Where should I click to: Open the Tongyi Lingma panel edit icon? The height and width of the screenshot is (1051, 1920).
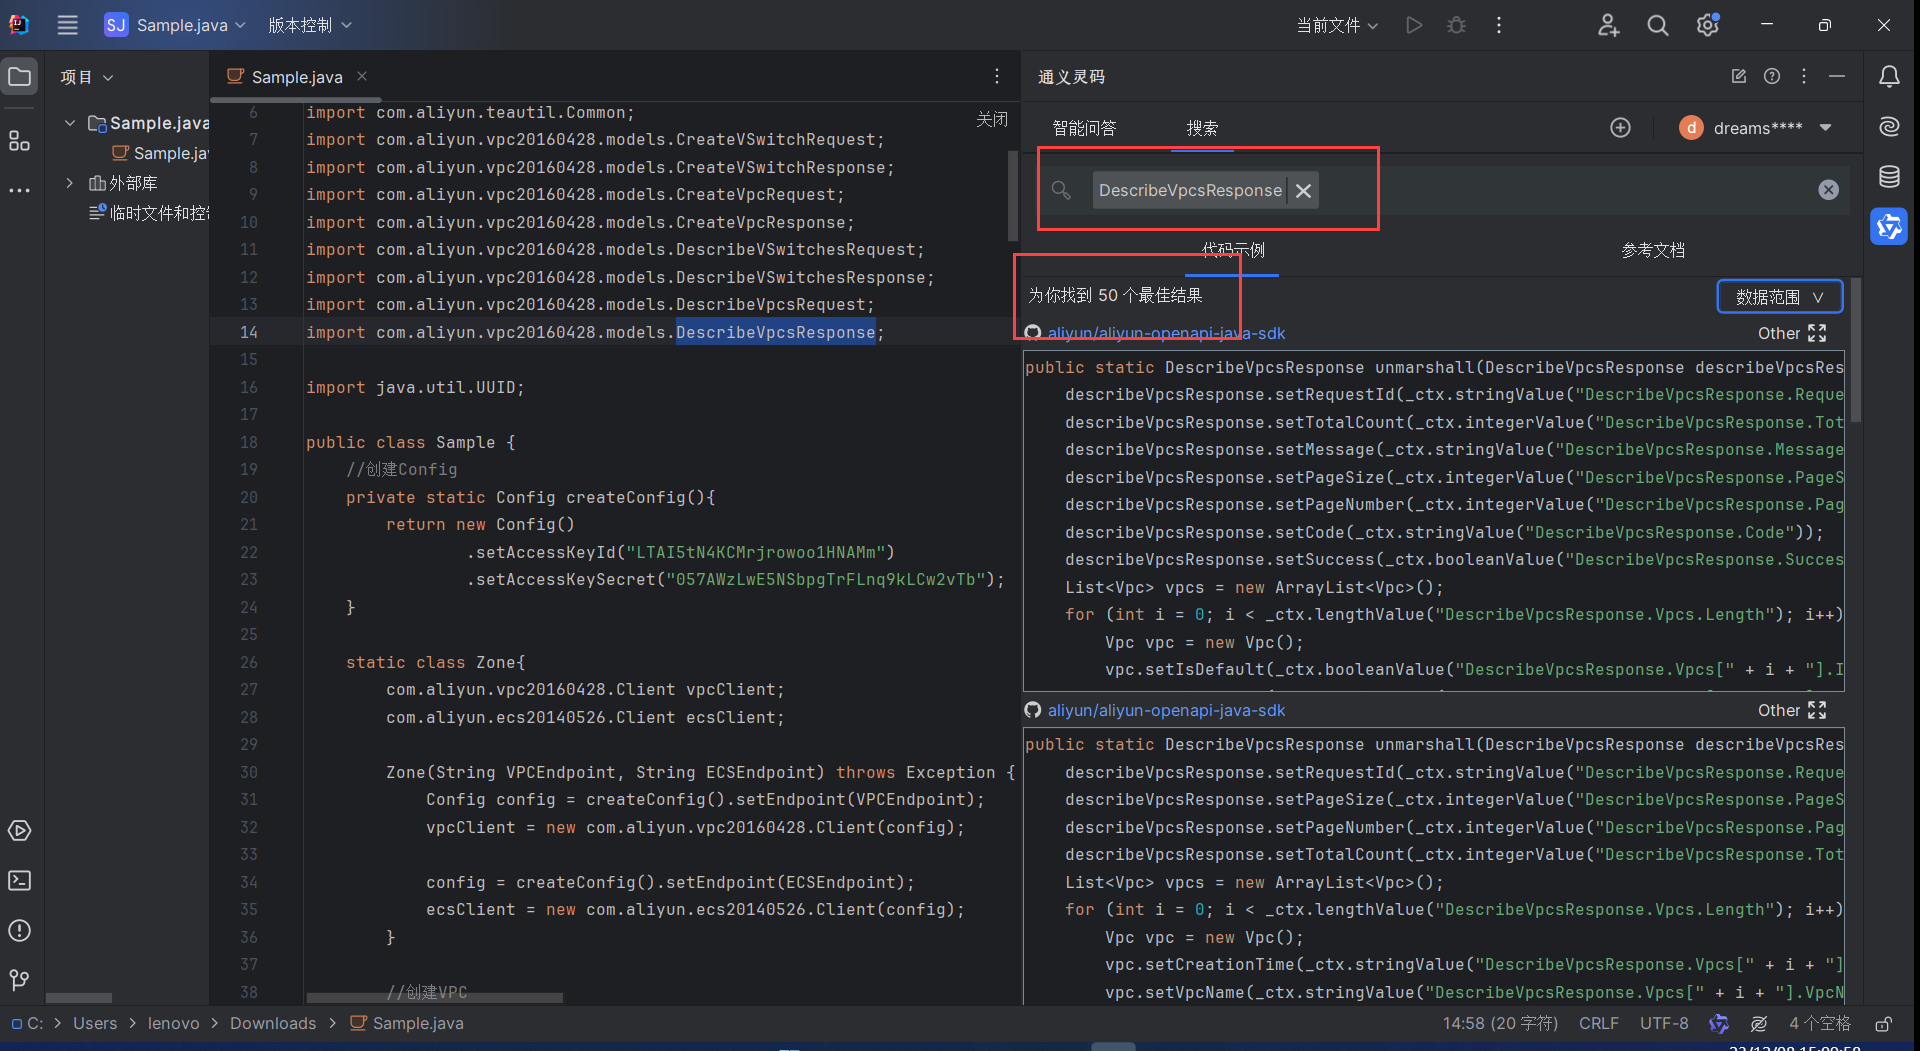[1739, 77]
